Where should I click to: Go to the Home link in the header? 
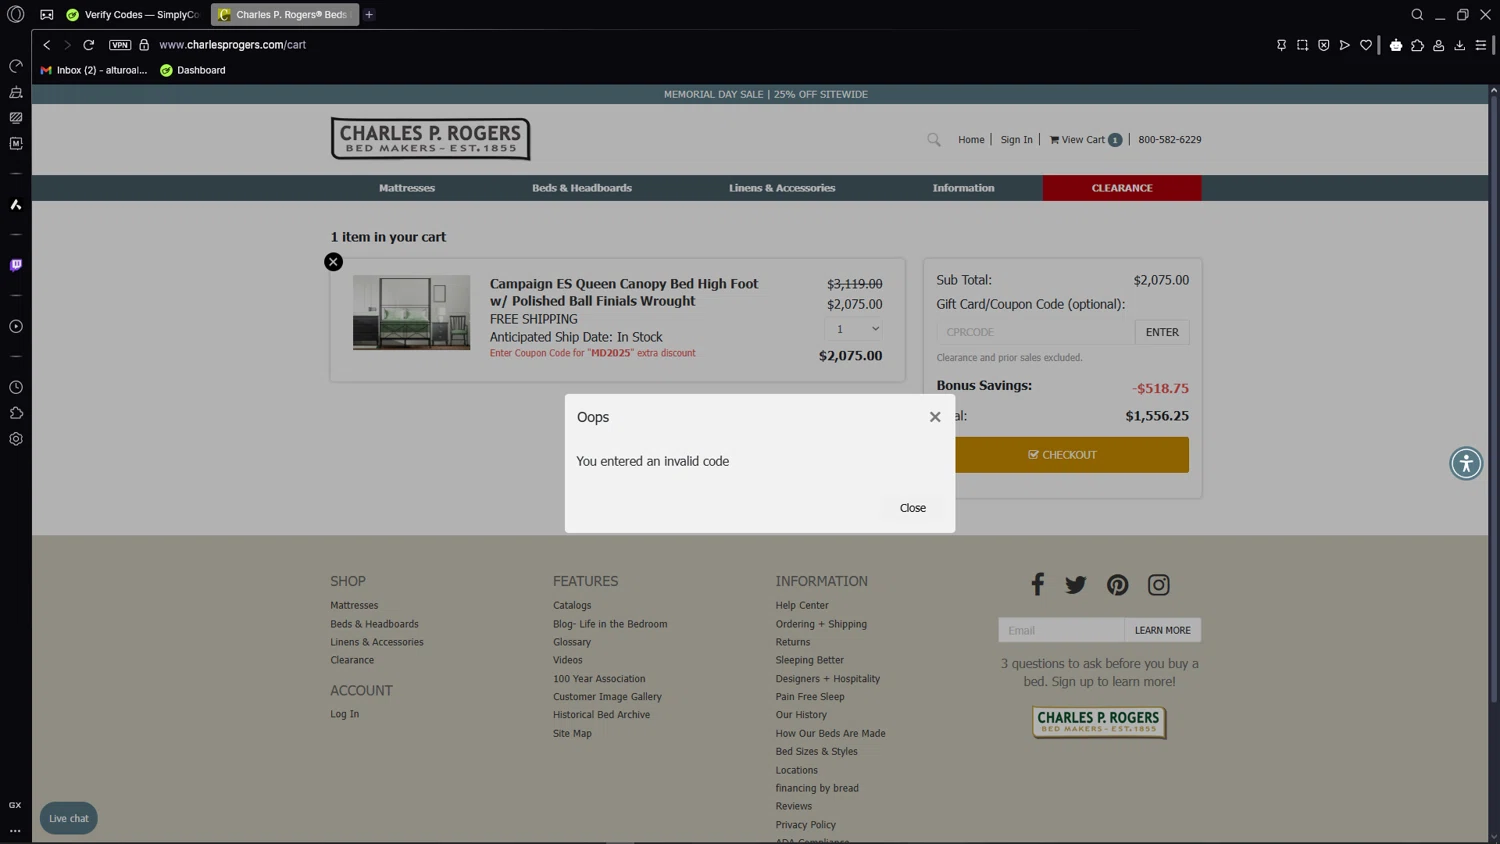click(x=971, y=140)
